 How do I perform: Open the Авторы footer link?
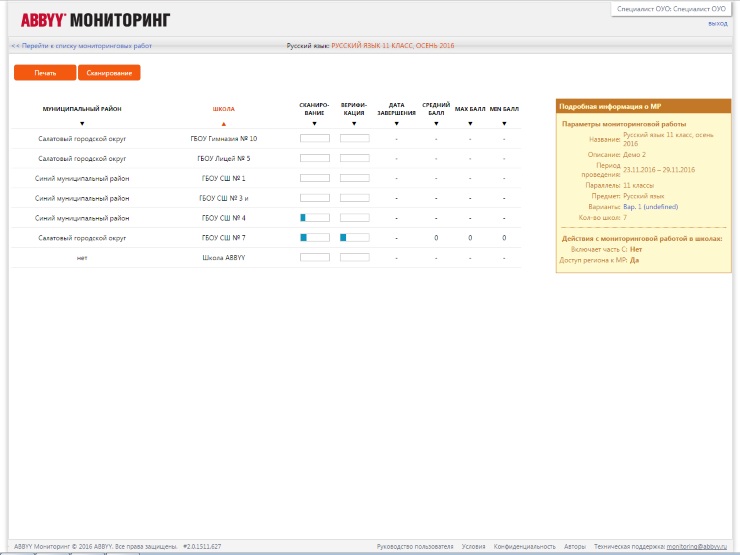[x=575, y=547]
